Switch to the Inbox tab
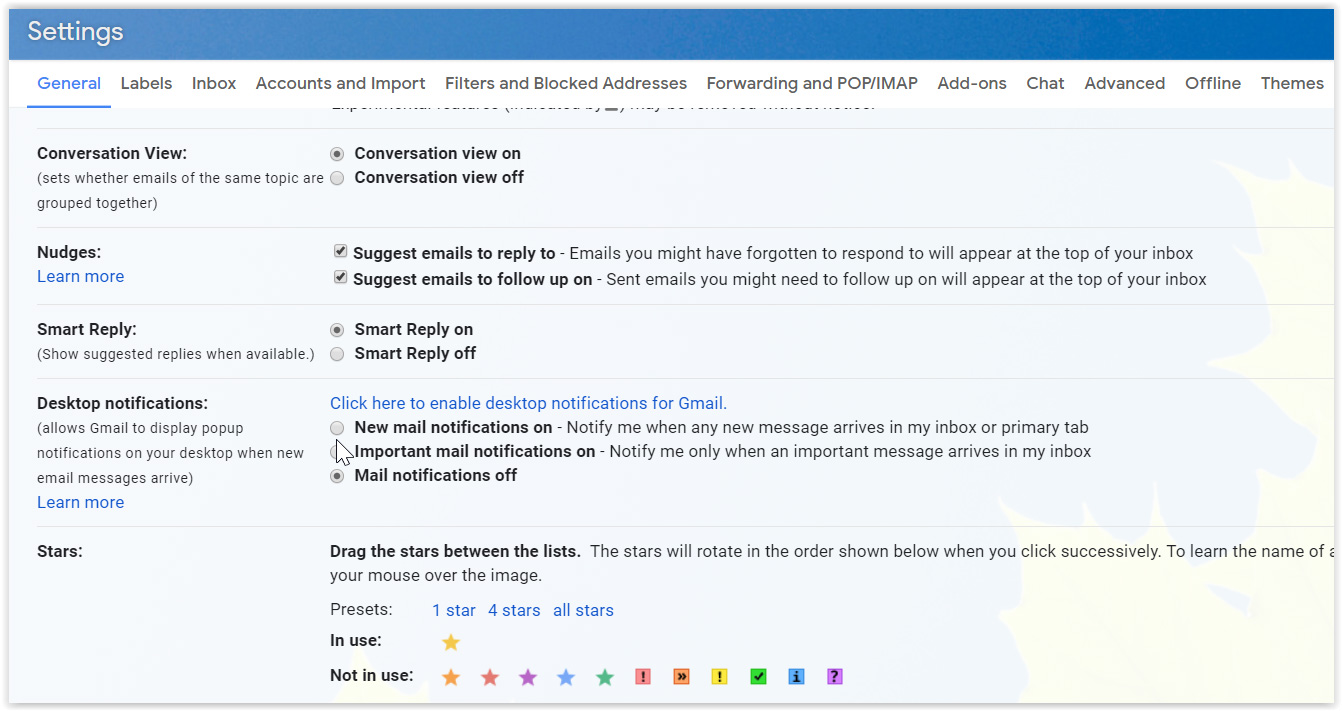Viewport: 1342px width, 711px height. (214, 84)
